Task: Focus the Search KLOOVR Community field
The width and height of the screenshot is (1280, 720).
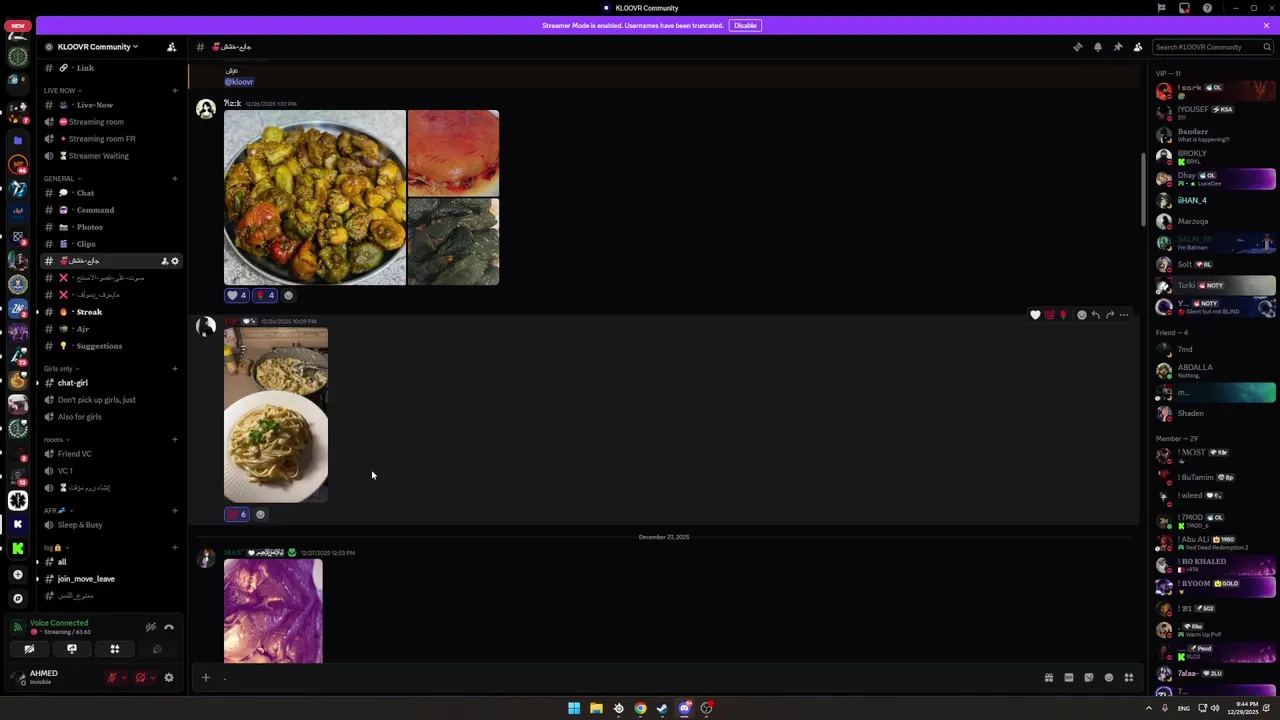Action: 1213,47
